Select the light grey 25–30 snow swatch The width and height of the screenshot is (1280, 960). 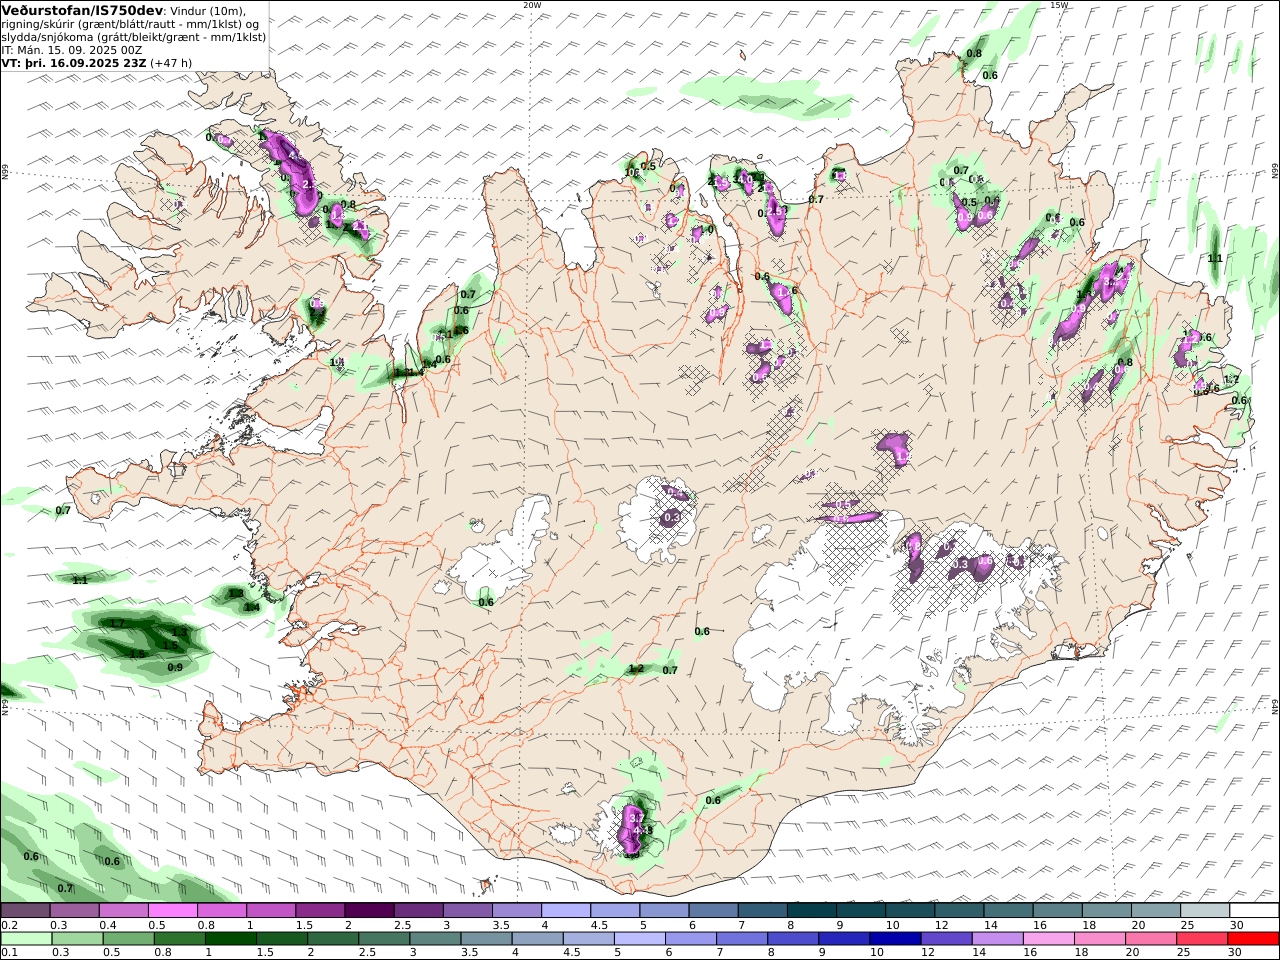[1204, 911]
